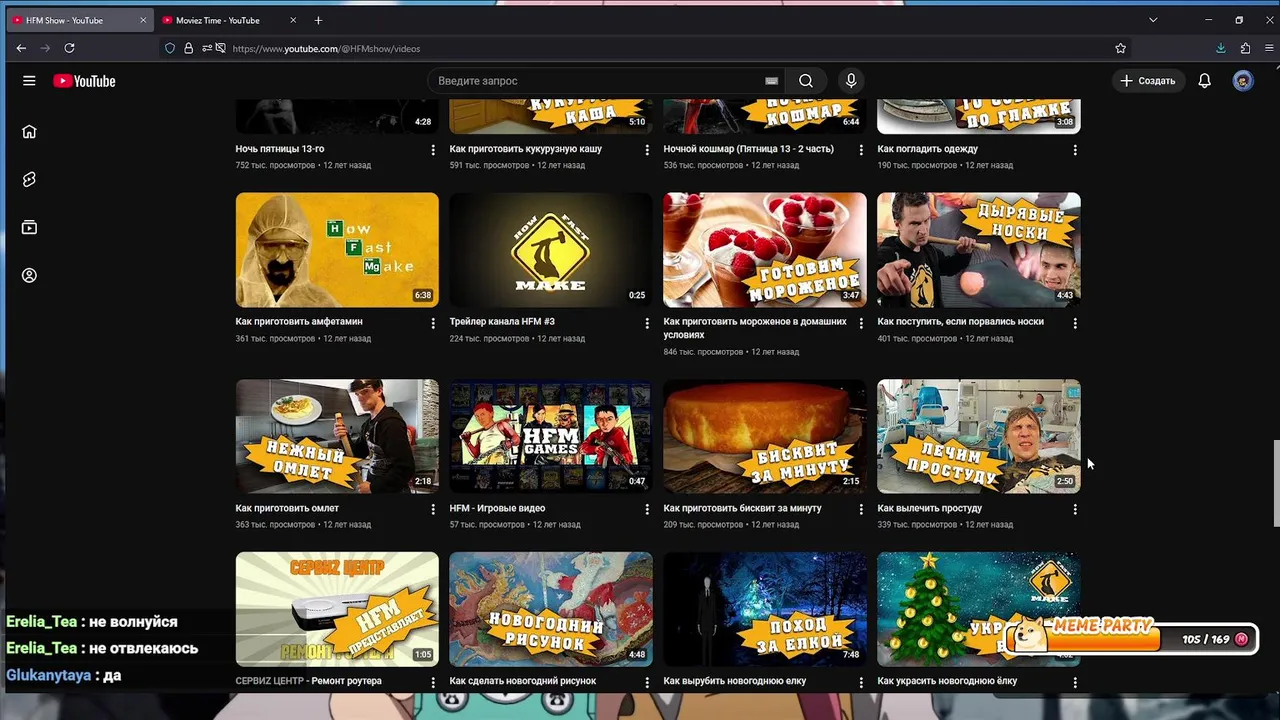Open Shorts in the sidebar
The height and width of the screenshot is (720, 1280).
coord(29,179)
